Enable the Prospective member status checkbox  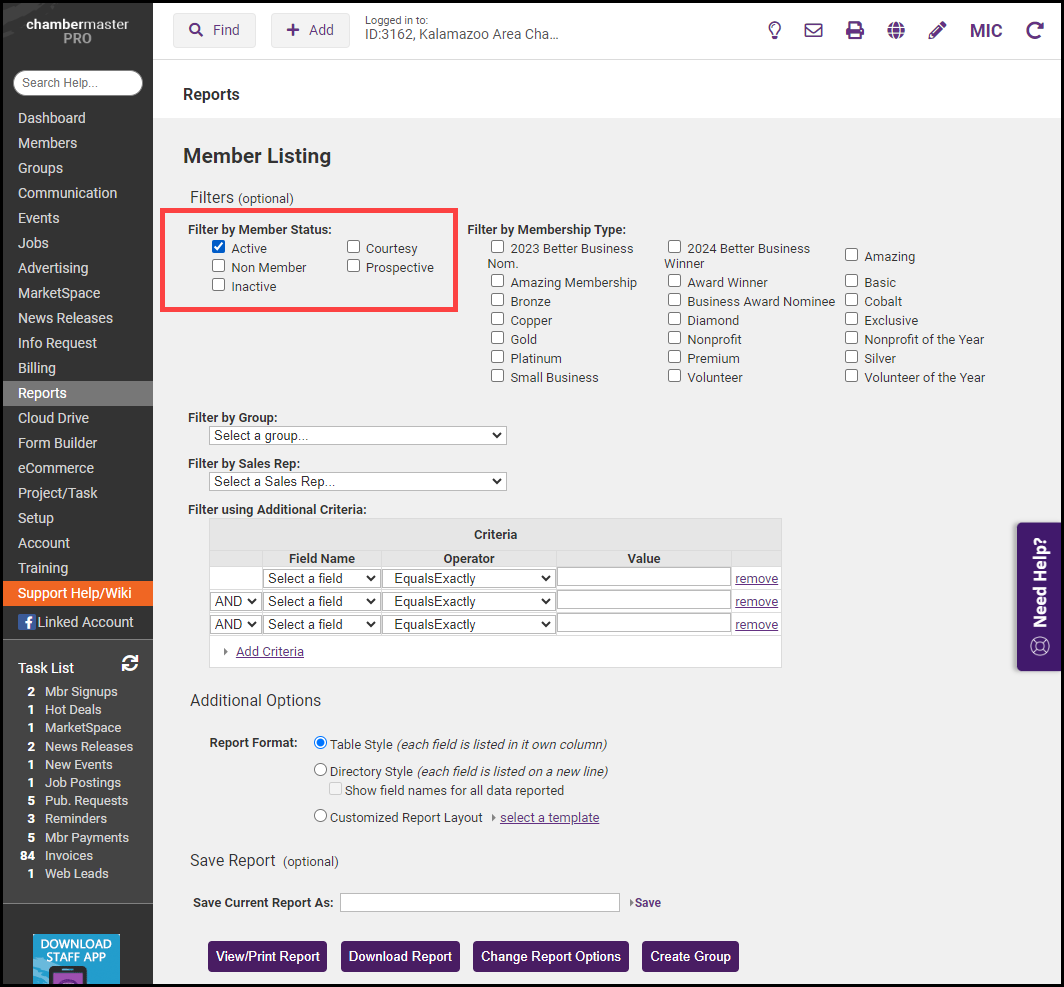354,266
